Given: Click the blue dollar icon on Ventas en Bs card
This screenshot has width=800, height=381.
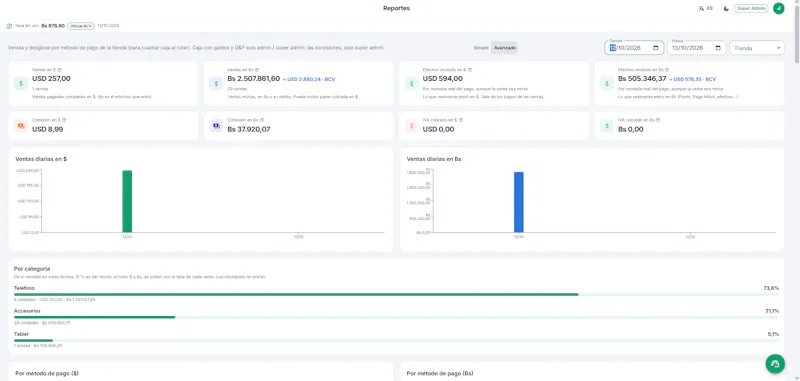Looking at the screenshot, I should tap(216, 84).
